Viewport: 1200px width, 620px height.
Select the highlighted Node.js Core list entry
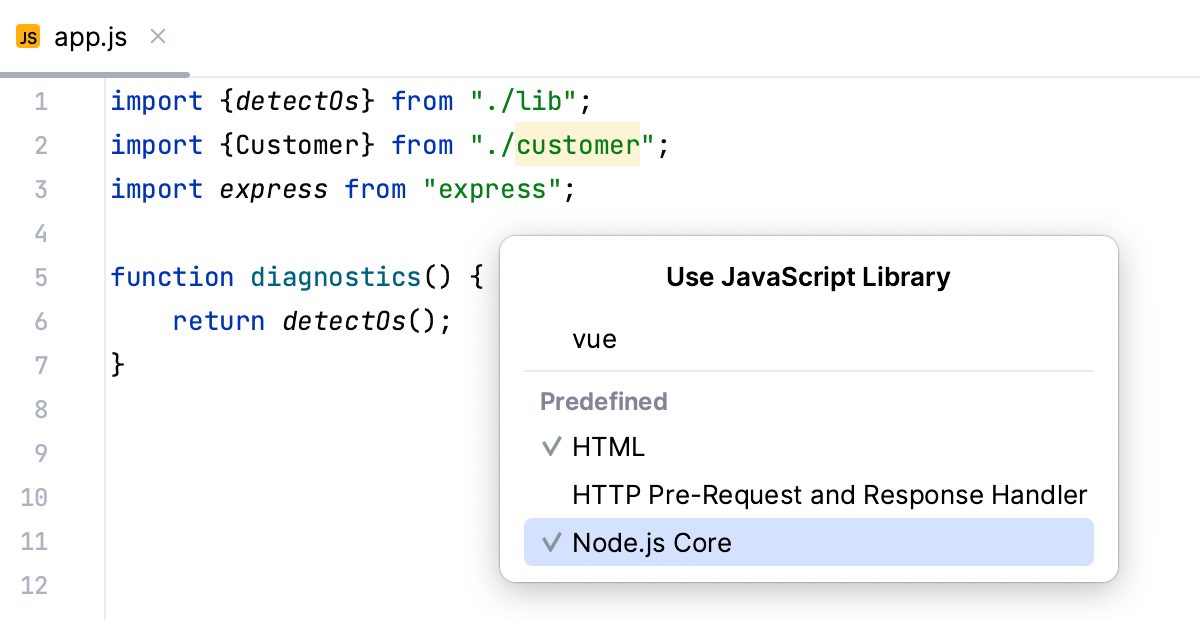click(652, 542)
